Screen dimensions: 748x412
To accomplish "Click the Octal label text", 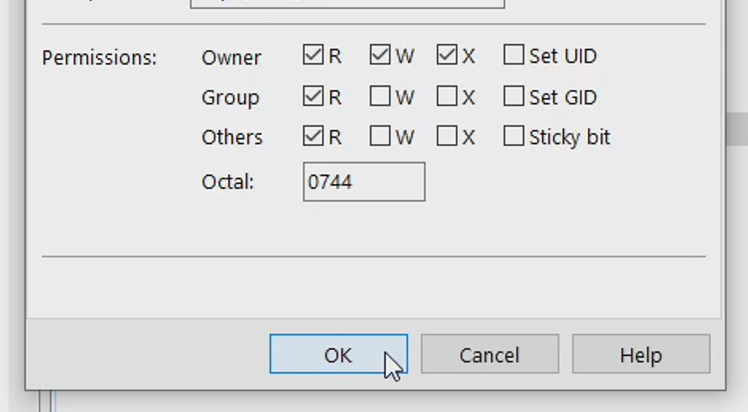I will (228, 182).
